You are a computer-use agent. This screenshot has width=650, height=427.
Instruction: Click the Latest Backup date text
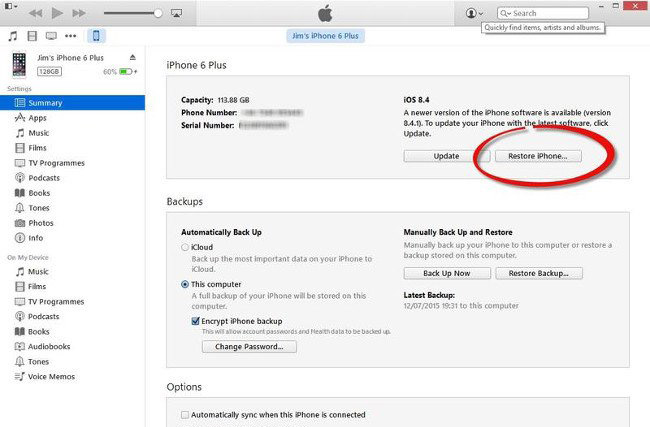(x=461, y=306)
